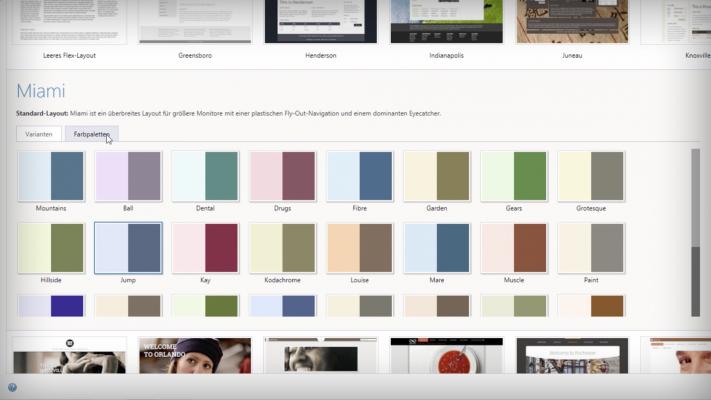This screenshot has width=711, height=400.
Task: Select the Gears color palette
Action: (x=514, y=177)
